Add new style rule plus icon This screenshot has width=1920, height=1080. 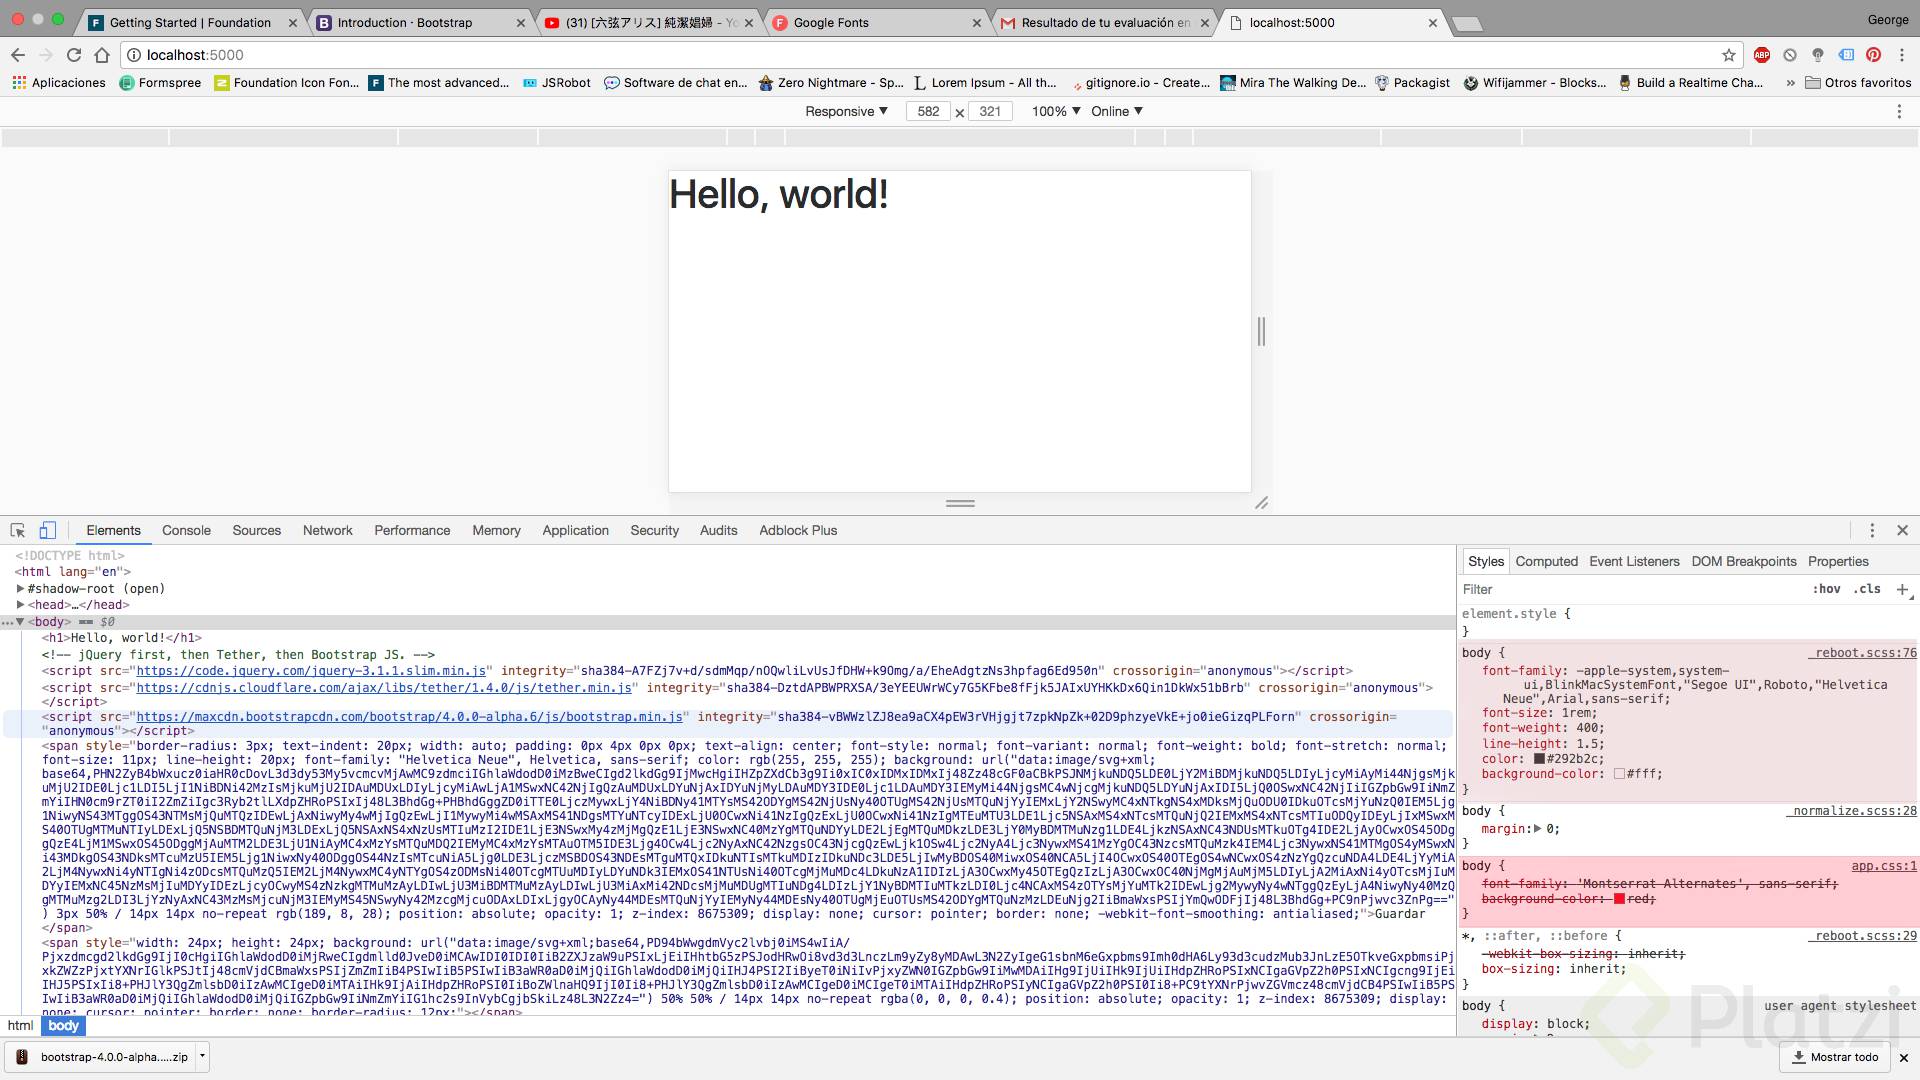click(1902, 589)
